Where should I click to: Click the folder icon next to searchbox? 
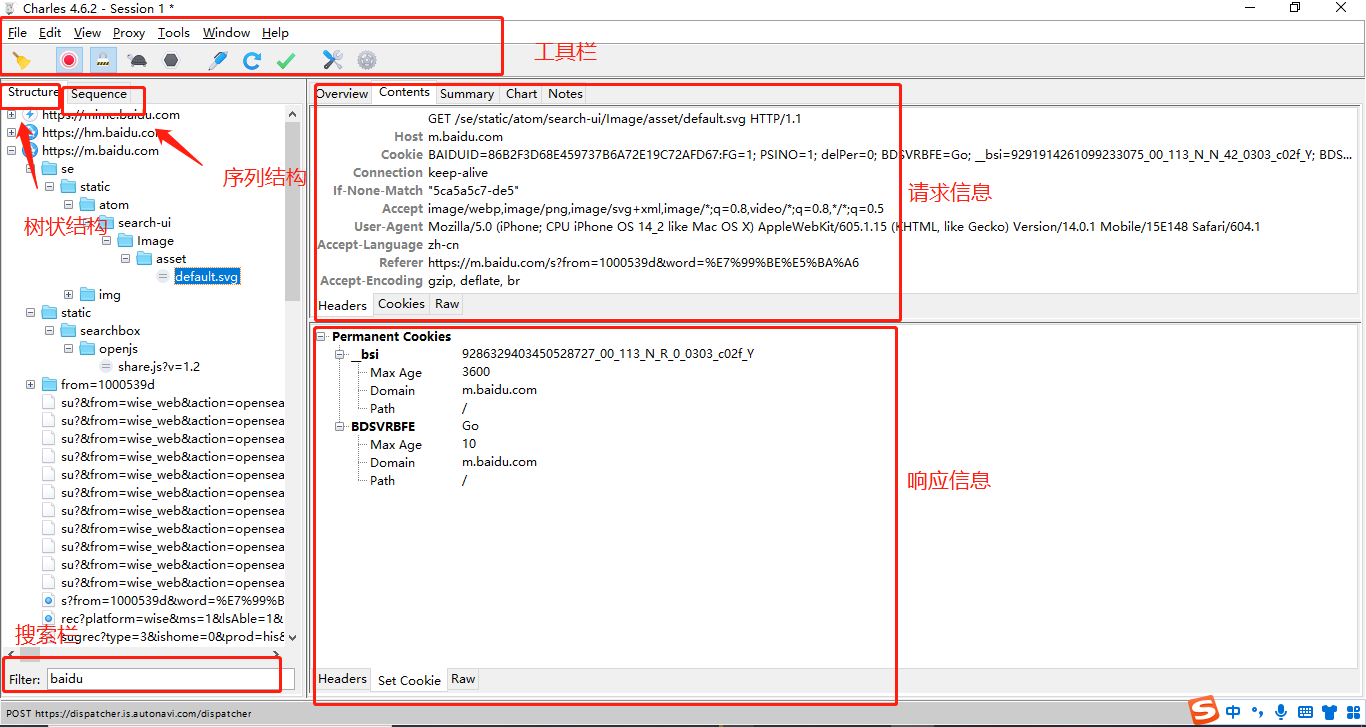click(68, 331)
